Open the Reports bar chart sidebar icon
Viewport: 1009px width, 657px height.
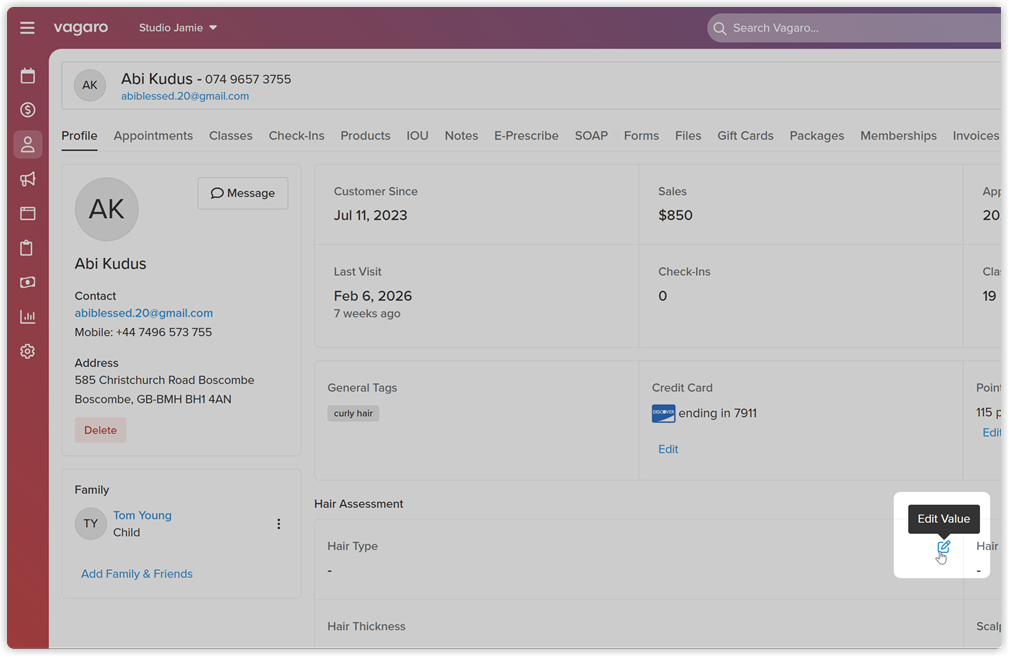coord(28,317)
